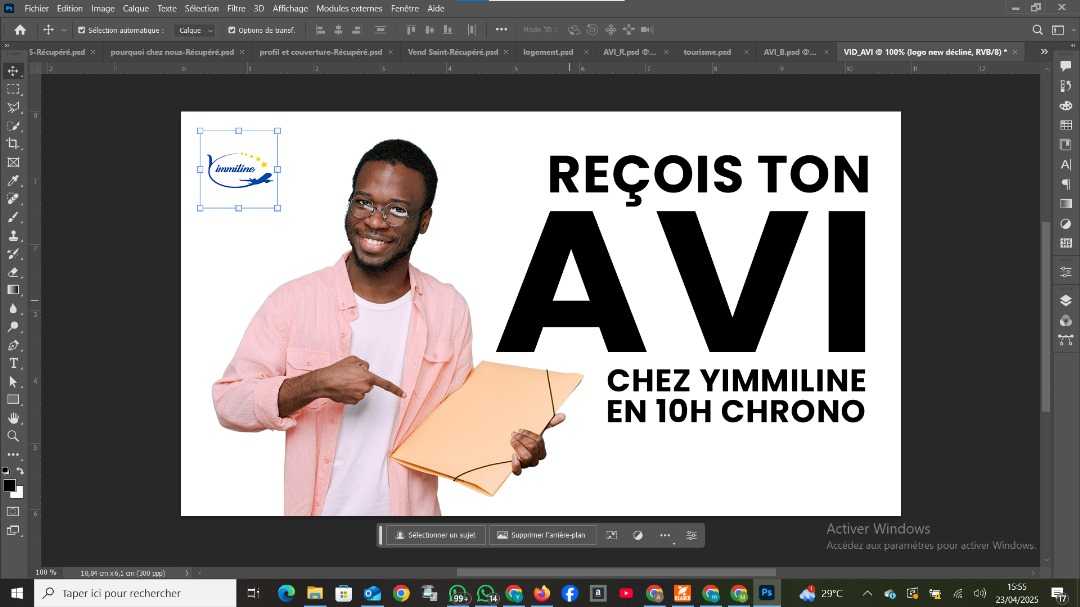
Task: Open more align options three-dots
Action: (x=501, y=30)
